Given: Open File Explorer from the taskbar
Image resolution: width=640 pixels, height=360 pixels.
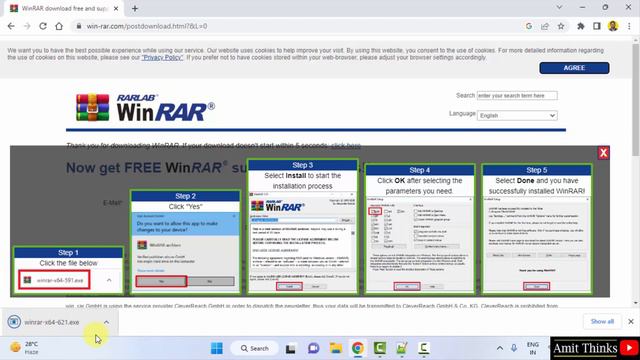Looking at the screenshot, I should (x=336, y=348).
